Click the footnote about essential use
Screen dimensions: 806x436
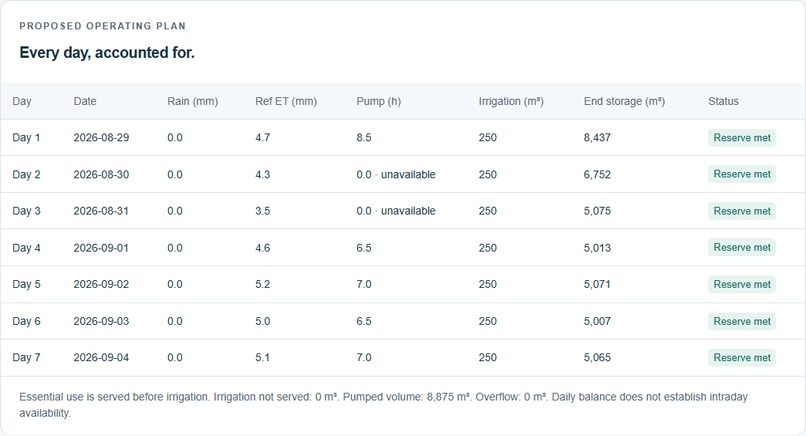tap(383, 405)
